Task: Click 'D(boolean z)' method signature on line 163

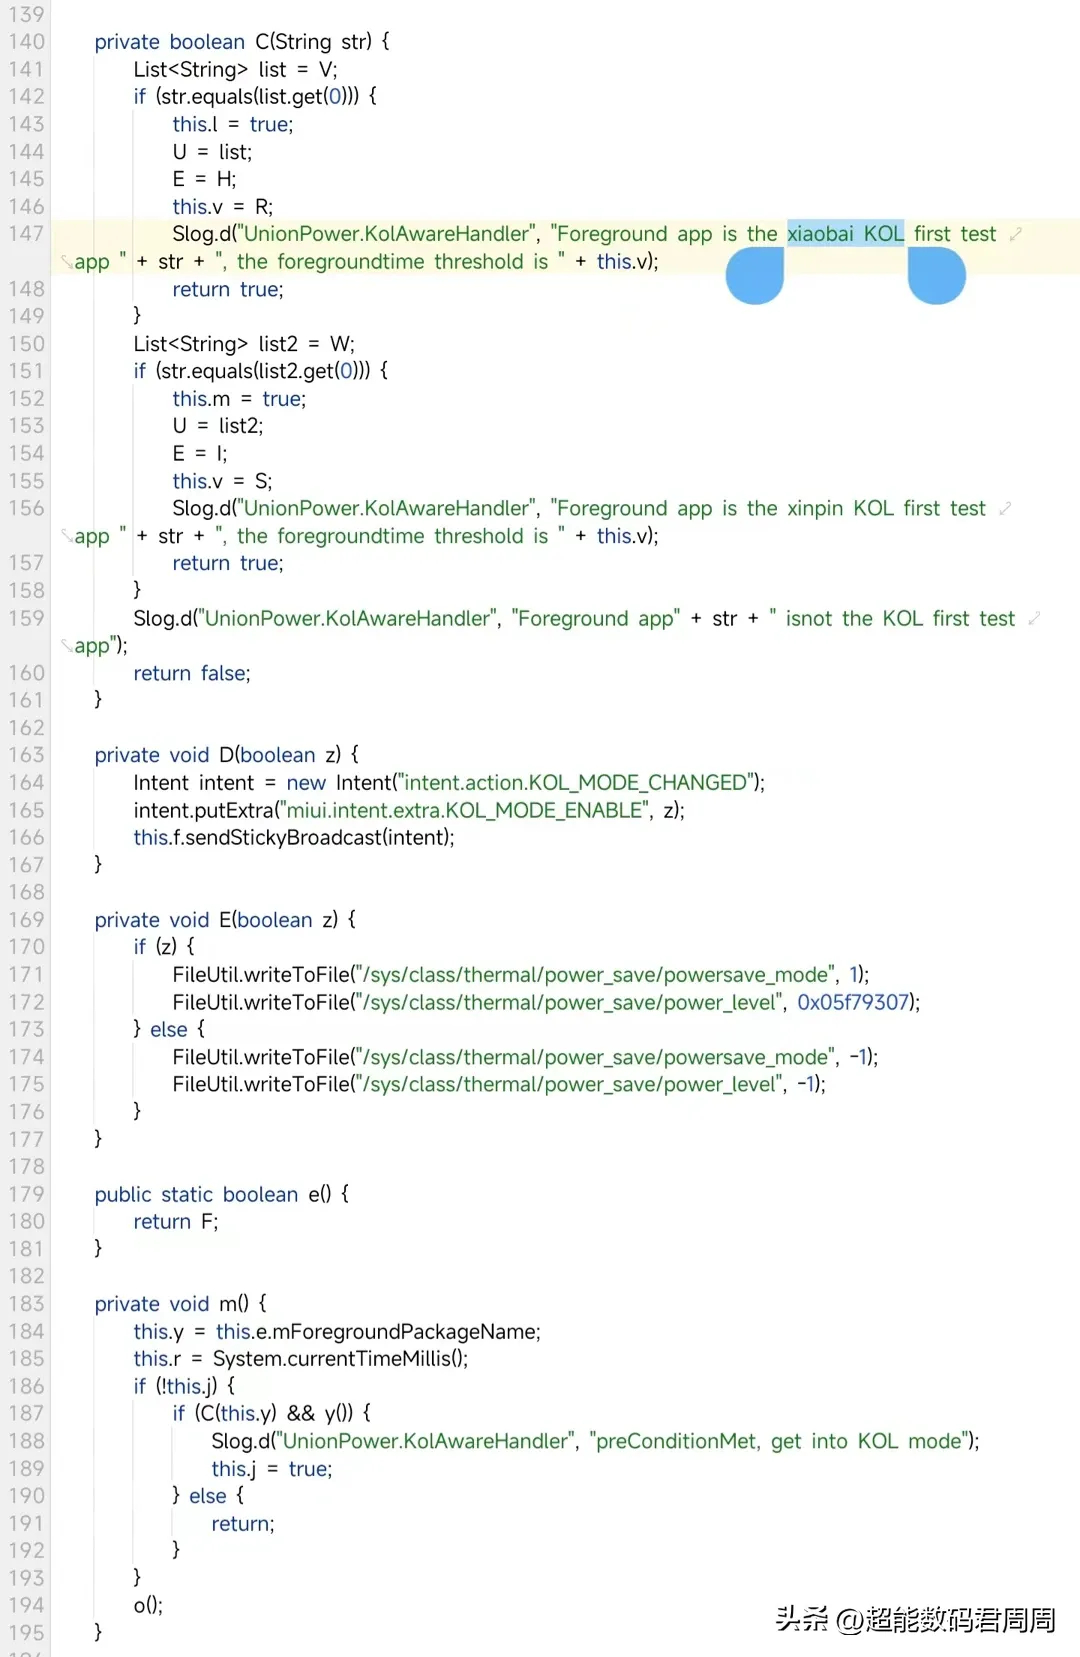Action: tap(282, 755)
